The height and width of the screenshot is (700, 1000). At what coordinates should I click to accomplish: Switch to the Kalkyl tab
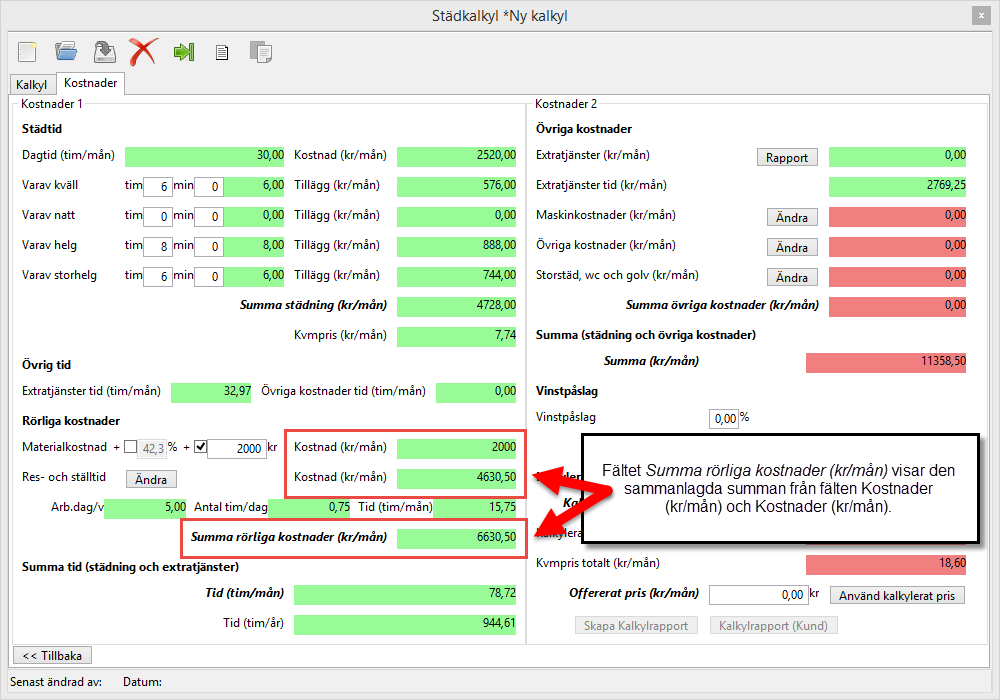click(32, 85)
